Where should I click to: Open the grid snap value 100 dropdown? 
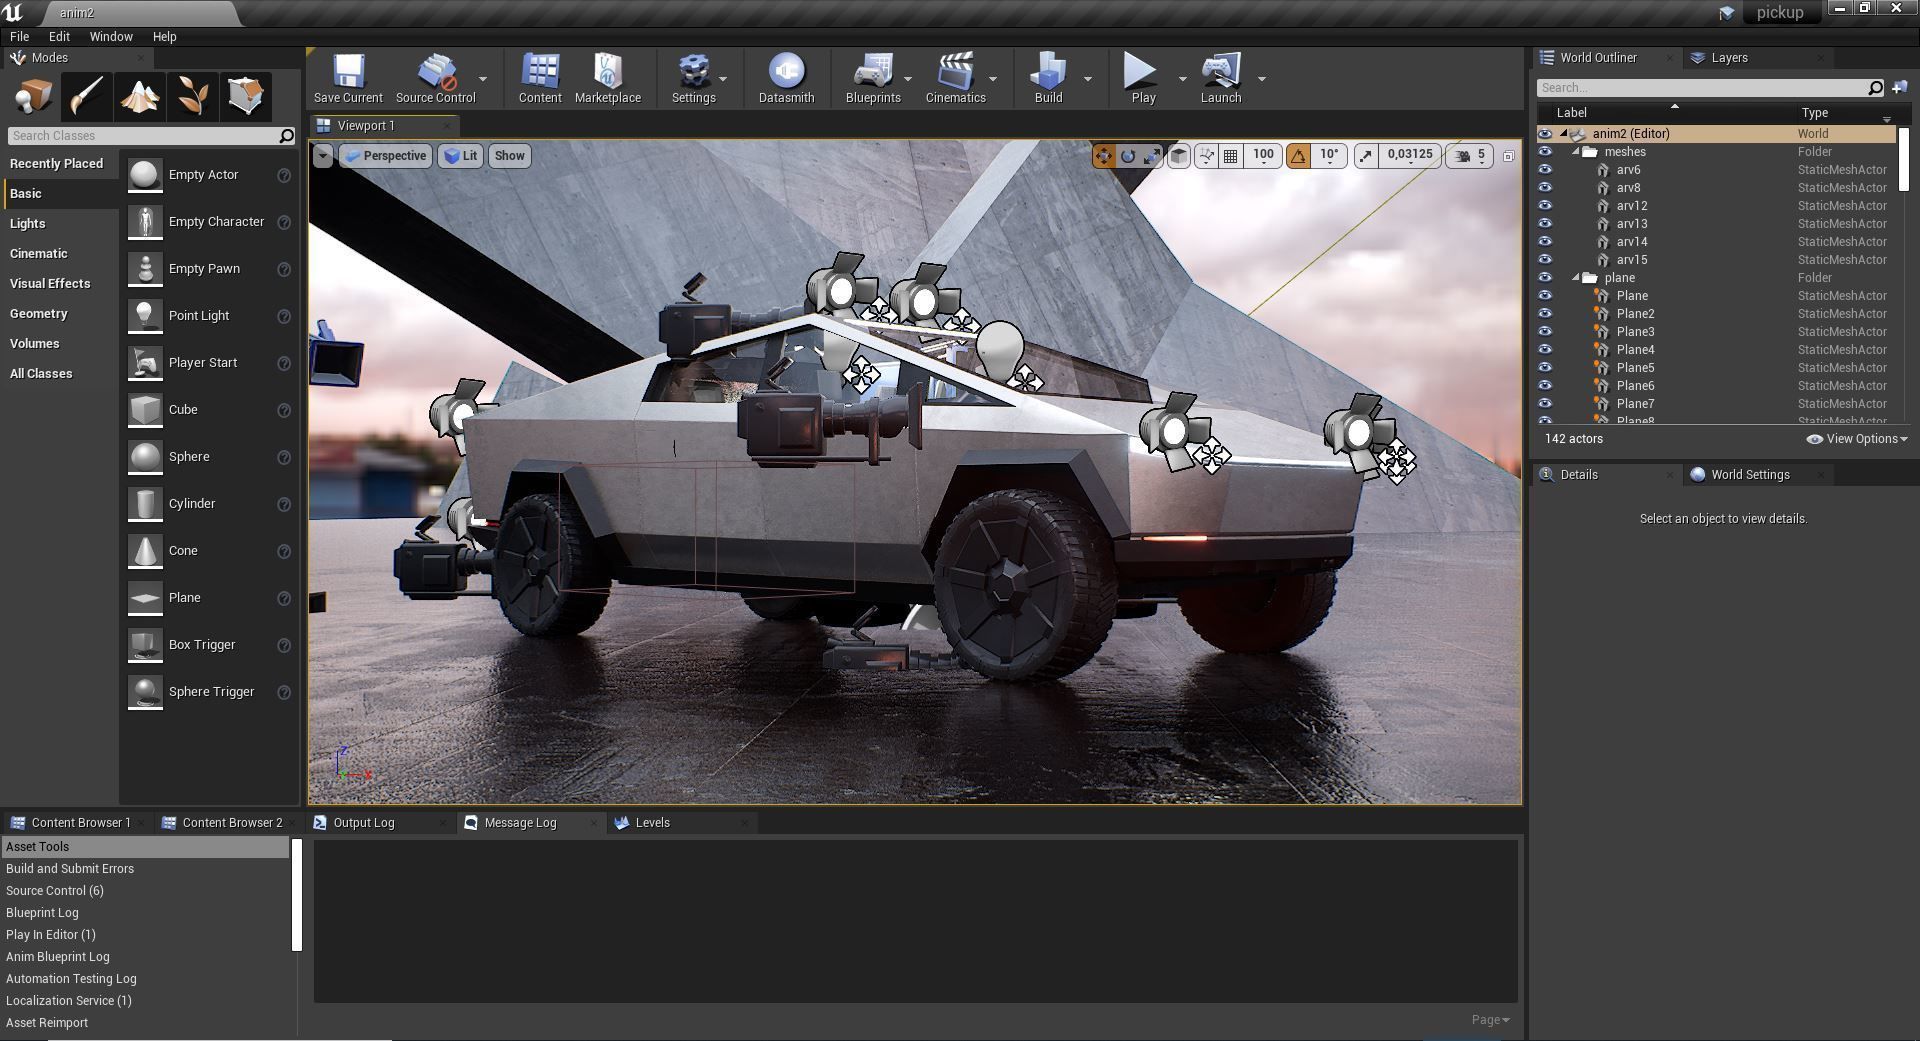click(1263, 156)
